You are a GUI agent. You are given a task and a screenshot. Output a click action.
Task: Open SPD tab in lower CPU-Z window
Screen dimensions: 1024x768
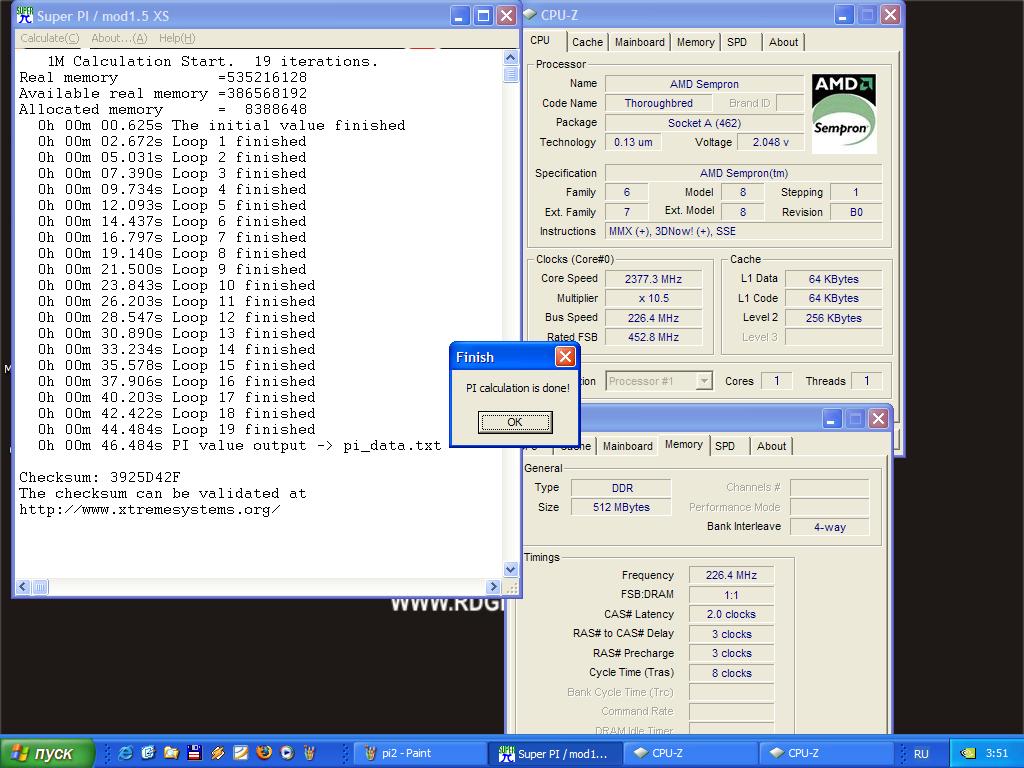click(725, 446)
